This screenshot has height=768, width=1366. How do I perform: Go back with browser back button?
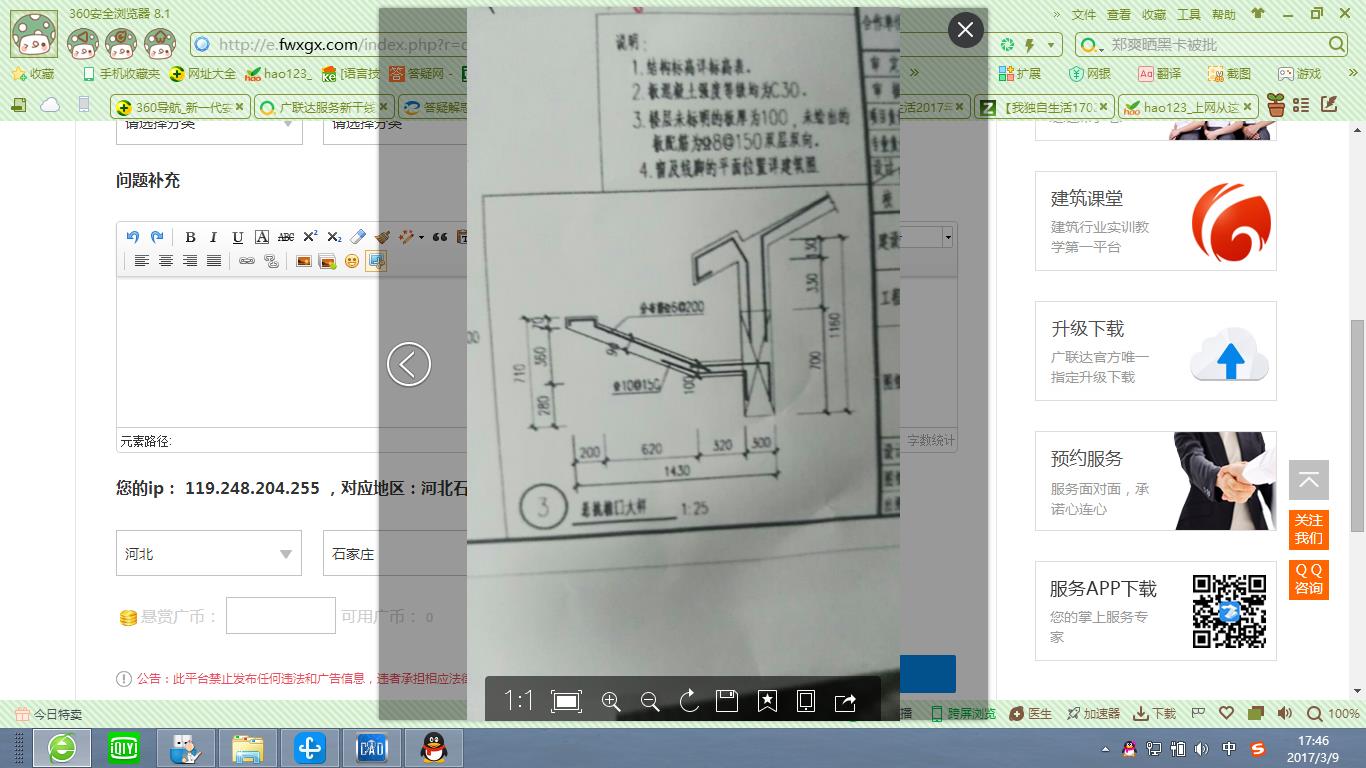84,43
